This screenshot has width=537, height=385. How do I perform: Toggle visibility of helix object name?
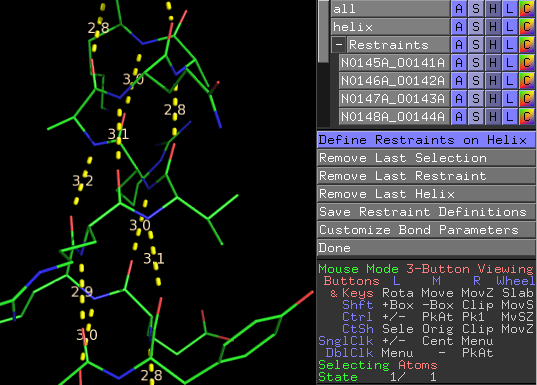390,26
